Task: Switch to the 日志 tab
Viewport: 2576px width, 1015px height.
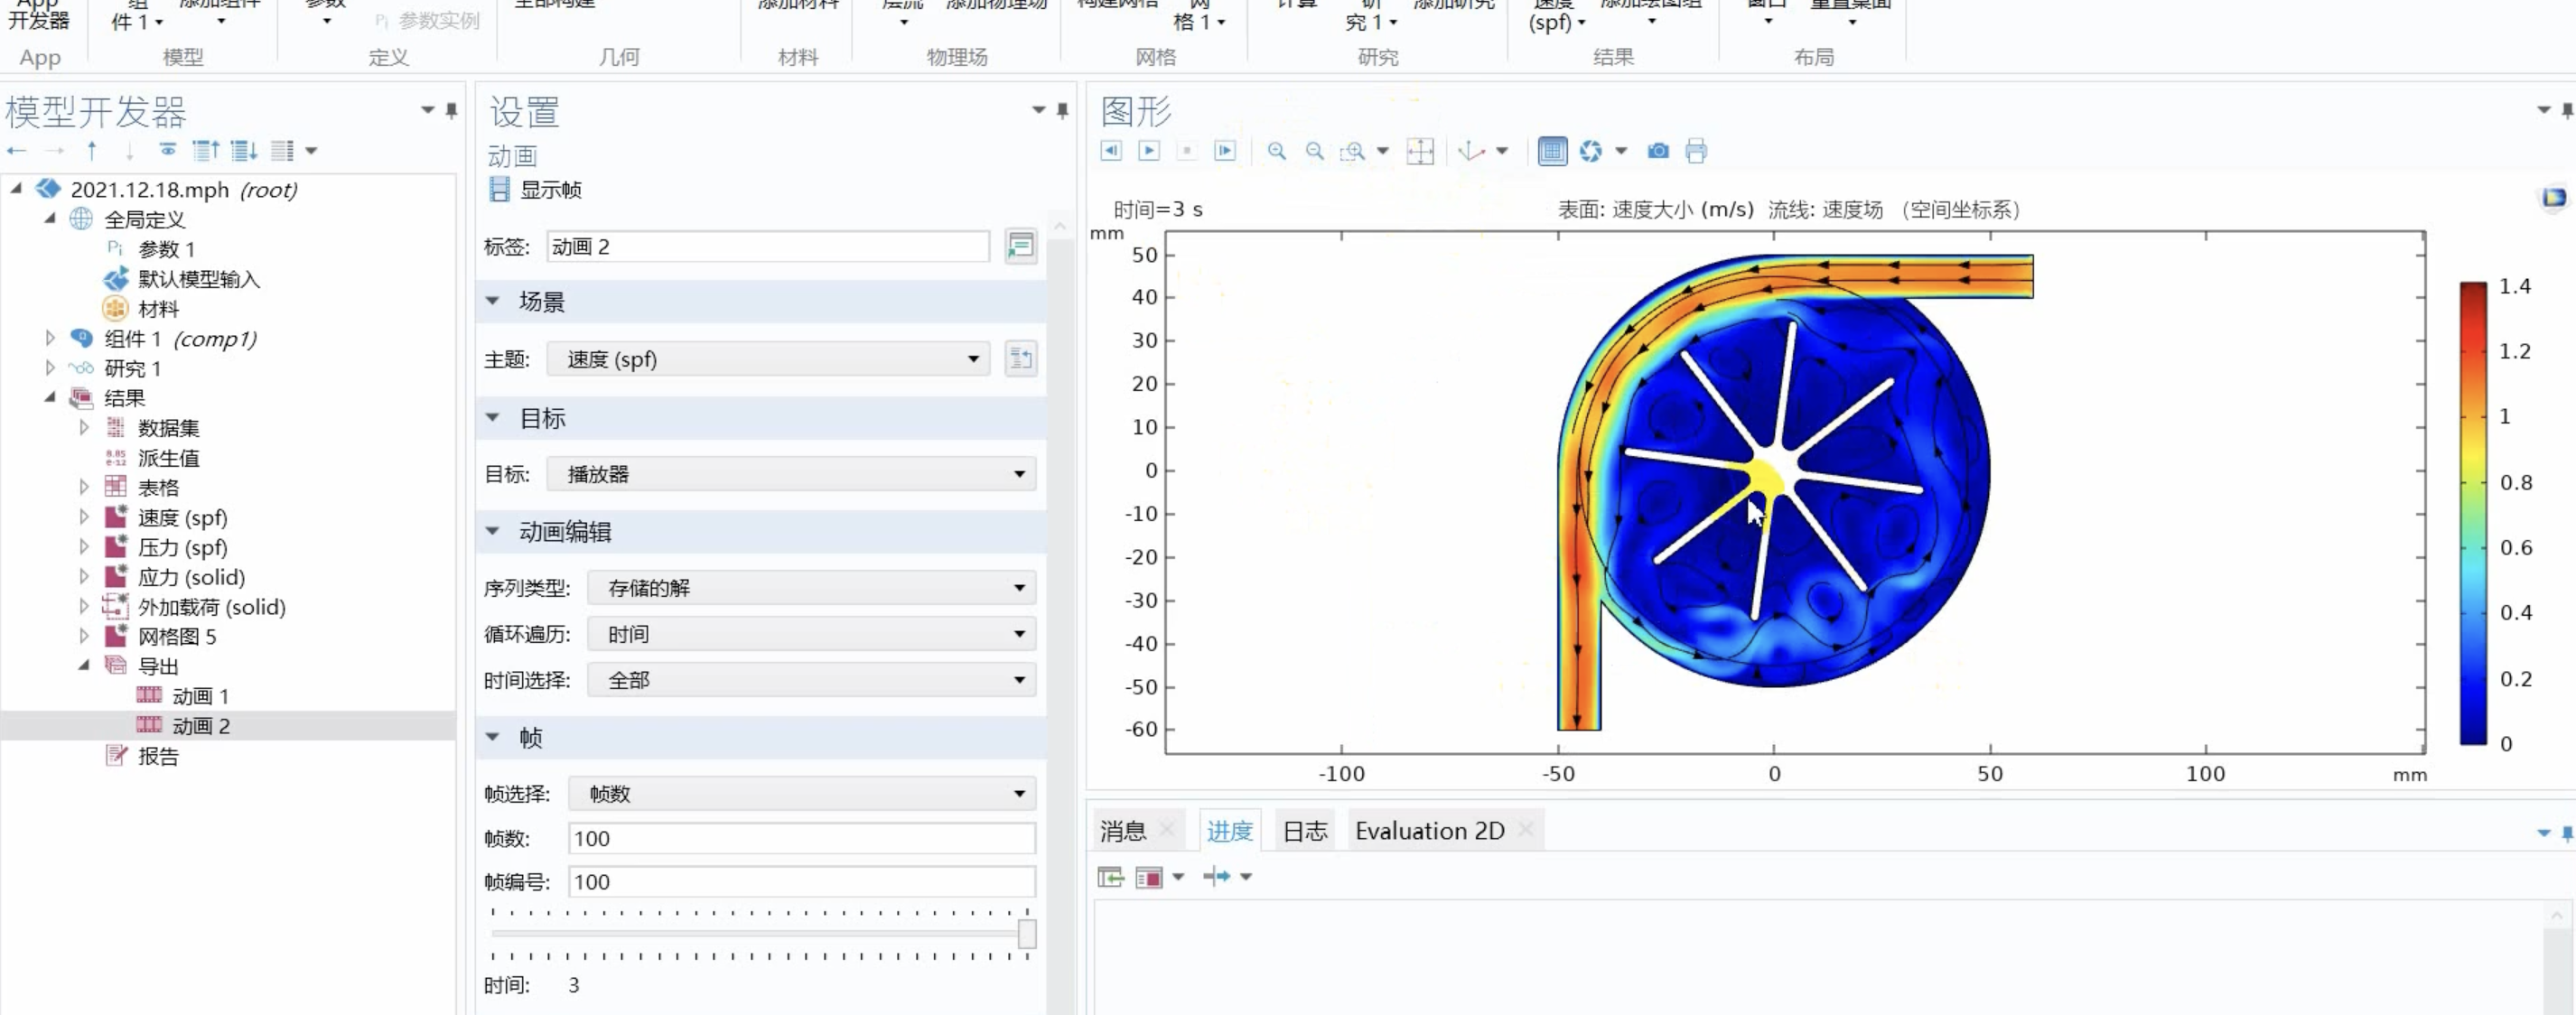Action: [x=1304, y=831]
